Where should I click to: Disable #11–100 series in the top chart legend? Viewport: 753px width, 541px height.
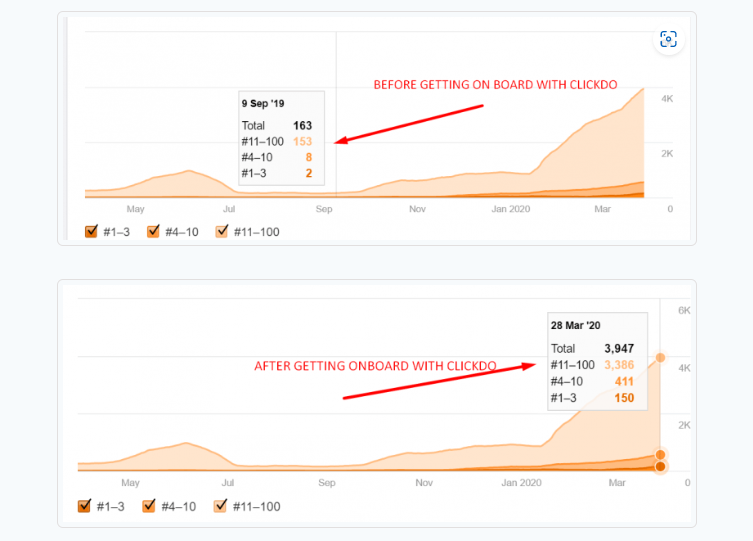coord(222,232)
